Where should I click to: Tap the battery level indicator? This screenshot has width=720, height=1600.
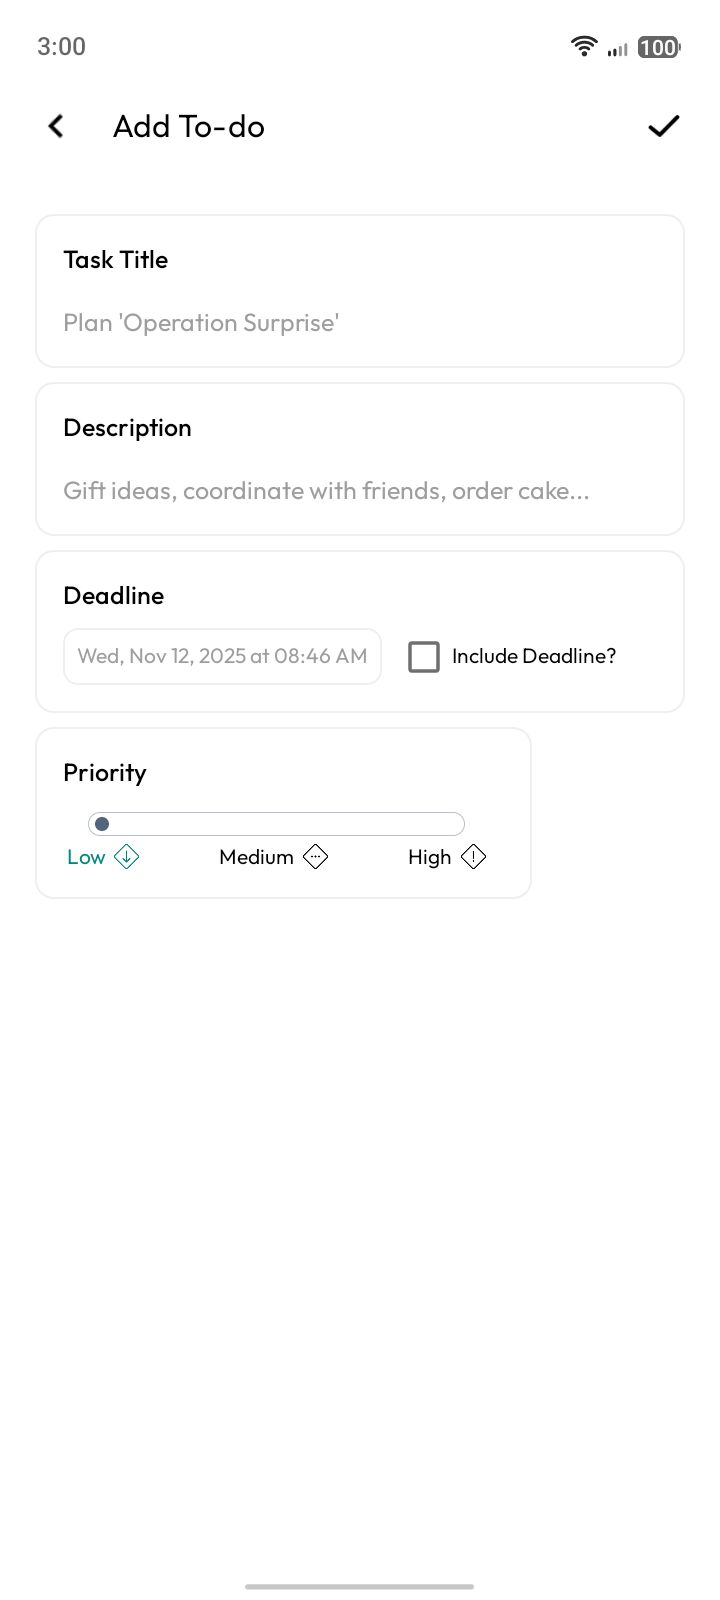(658, 47)
